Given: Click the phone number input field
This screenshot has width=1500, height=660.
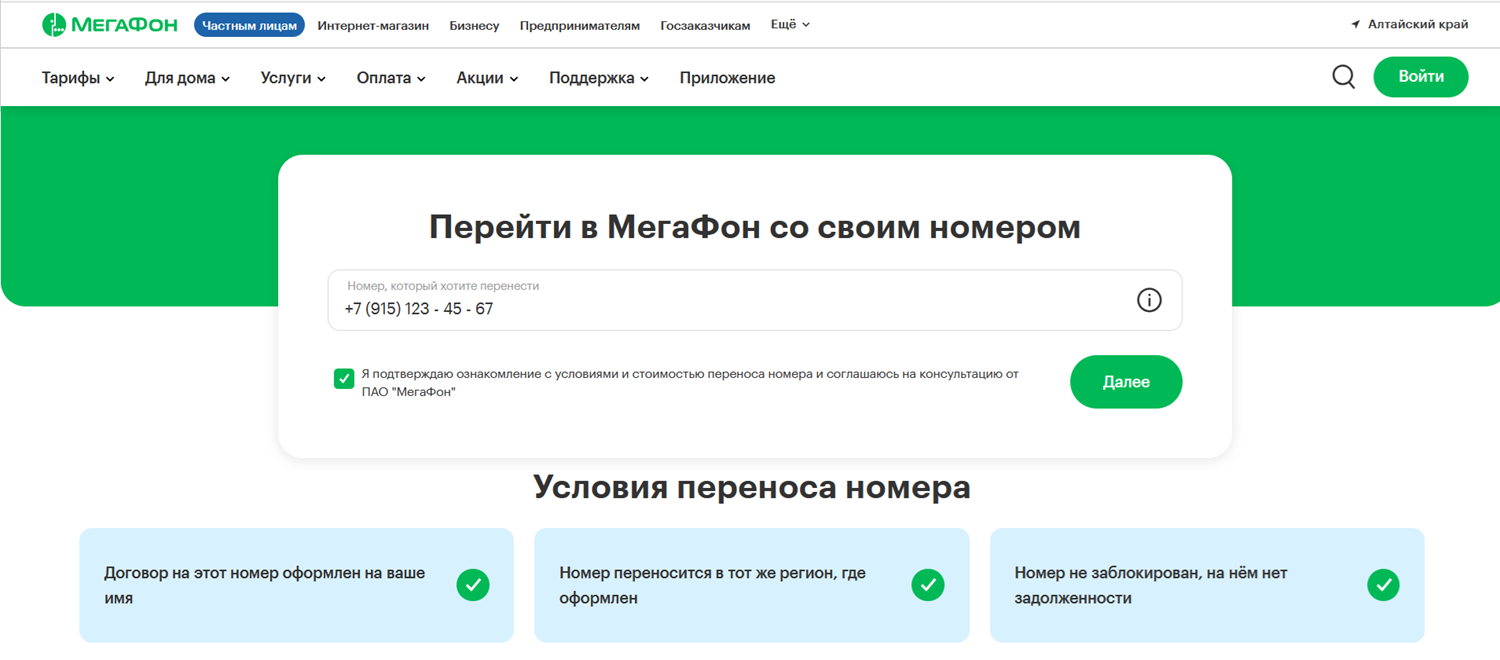Looking at the screenshot, I should 755,300.
